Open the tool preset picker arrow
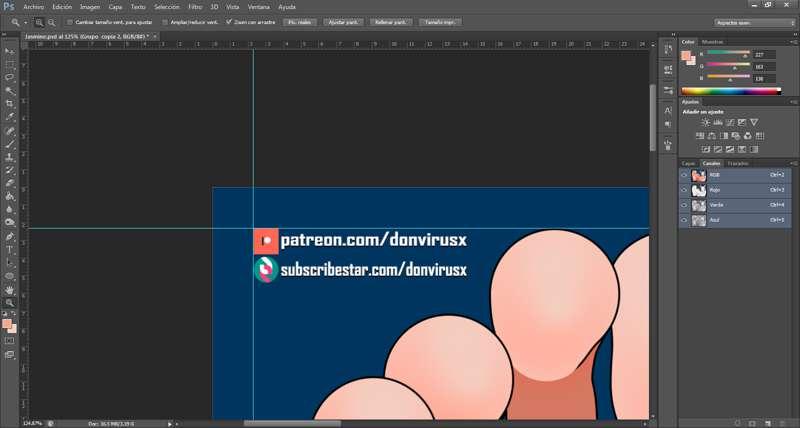Viewport: 800px width, 428px height. coord(25,22)
